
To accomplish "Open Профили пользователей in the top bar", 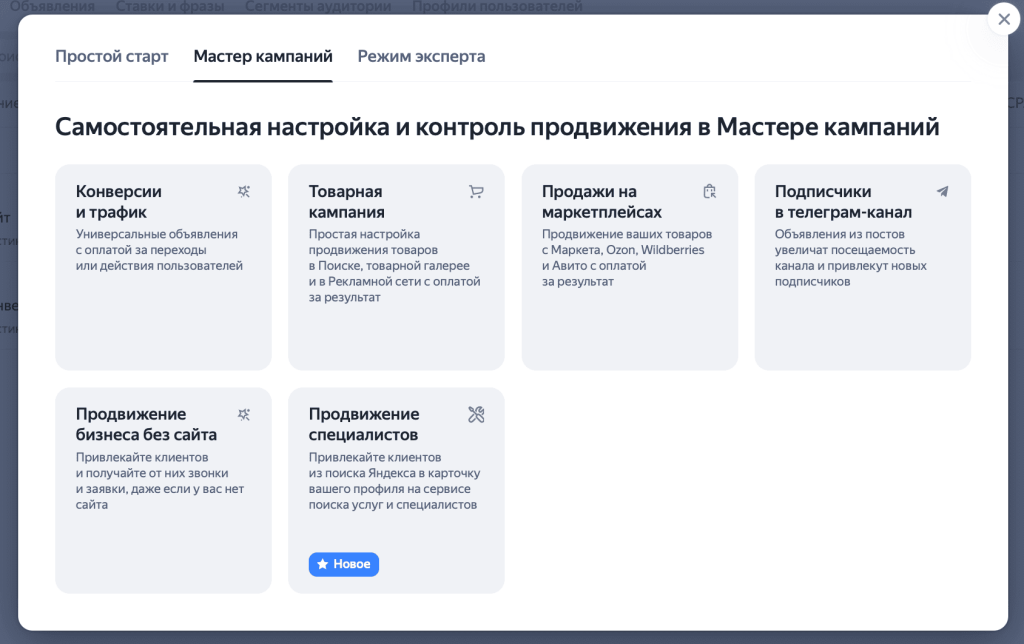I will 496,7.
